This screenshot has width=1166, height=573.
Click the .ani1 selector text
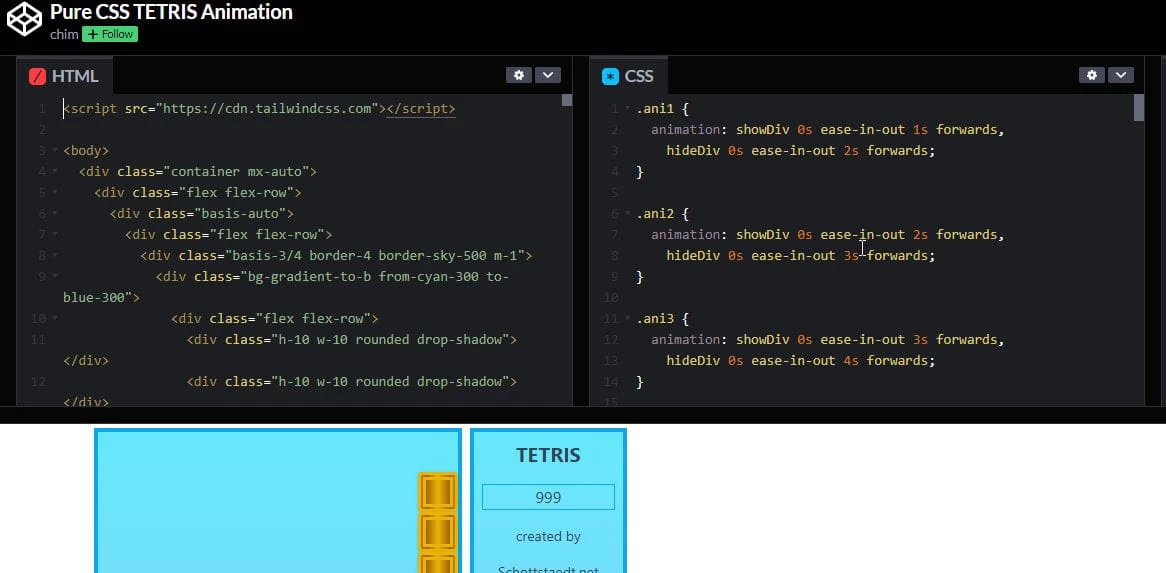click(654, 109)
